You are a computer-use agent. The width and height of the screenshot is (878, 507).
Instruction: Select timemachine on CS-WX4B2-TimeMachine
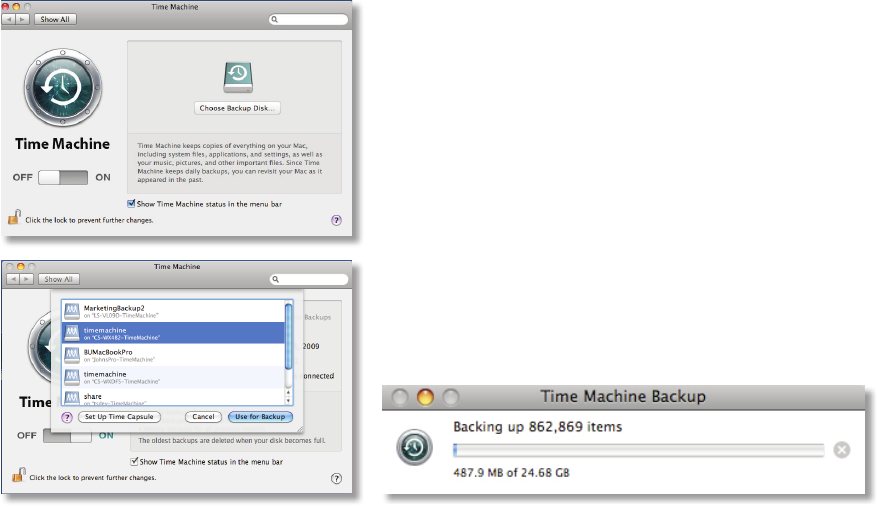pos(174,333)
